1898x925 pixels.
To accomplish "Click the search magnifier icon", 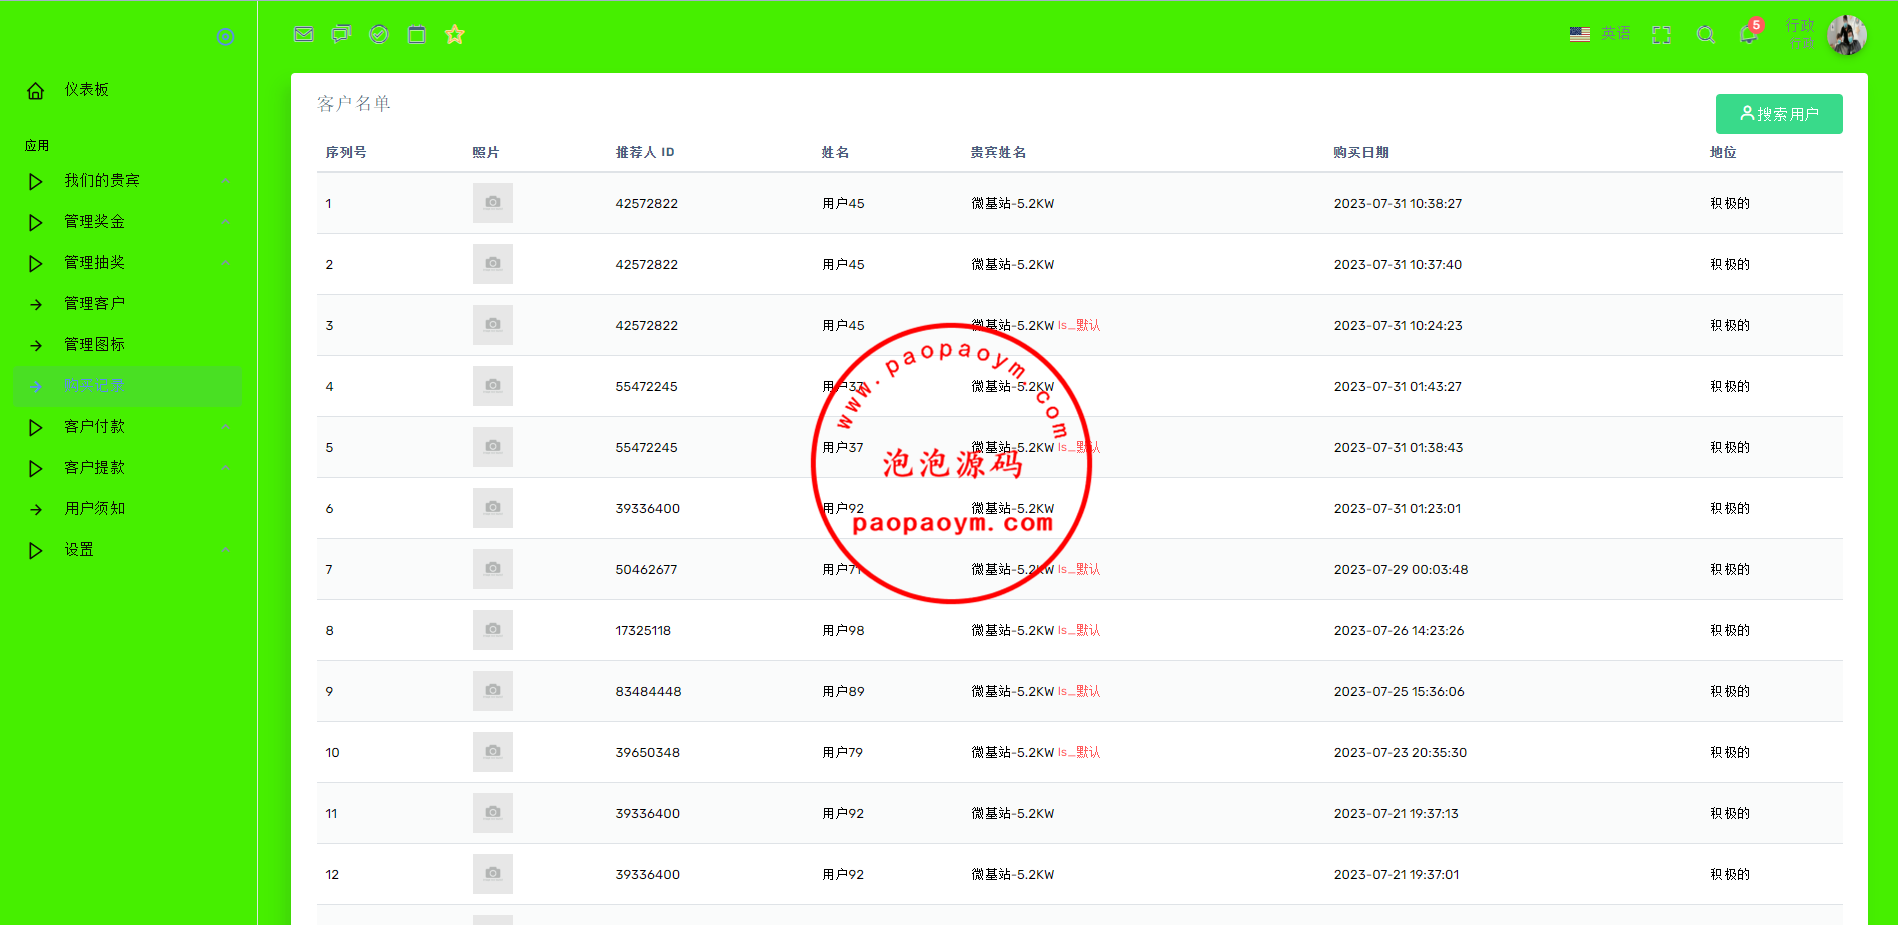I will point(1706,35).
